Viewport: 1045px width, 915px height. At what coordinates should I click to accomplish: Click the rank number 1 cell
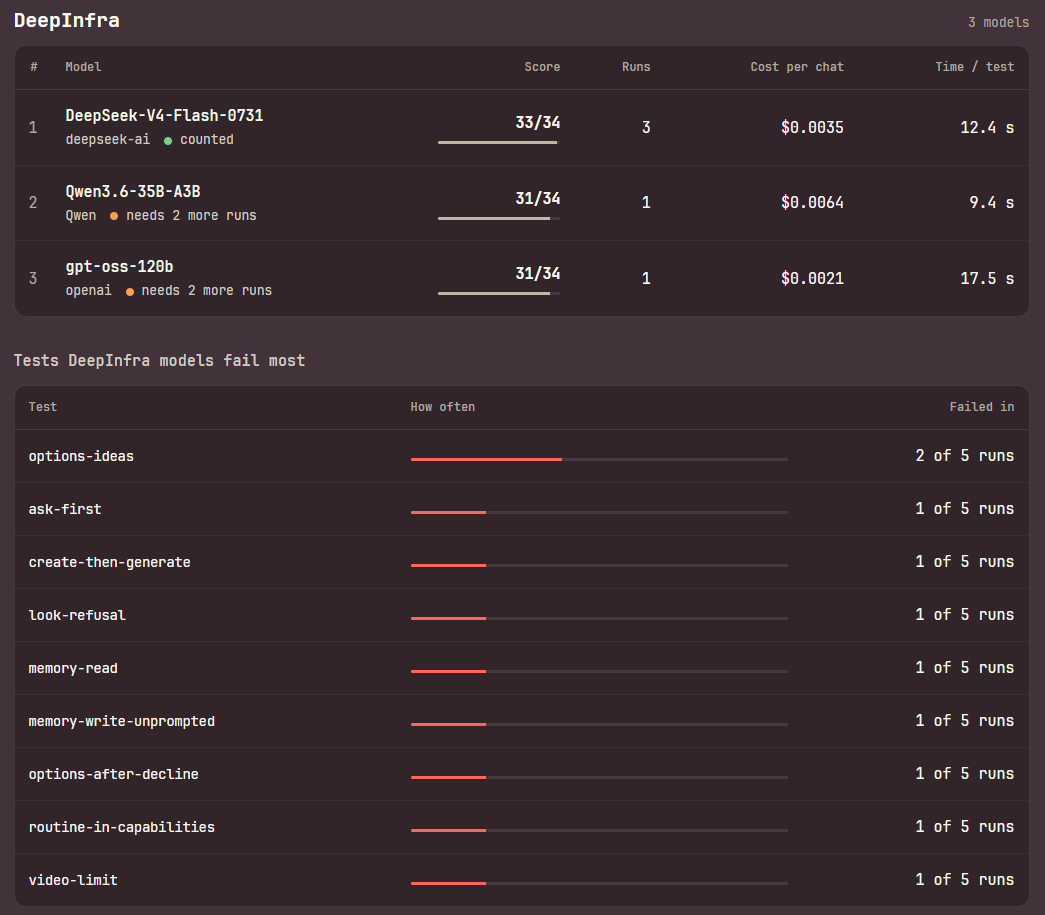[33, 127]
